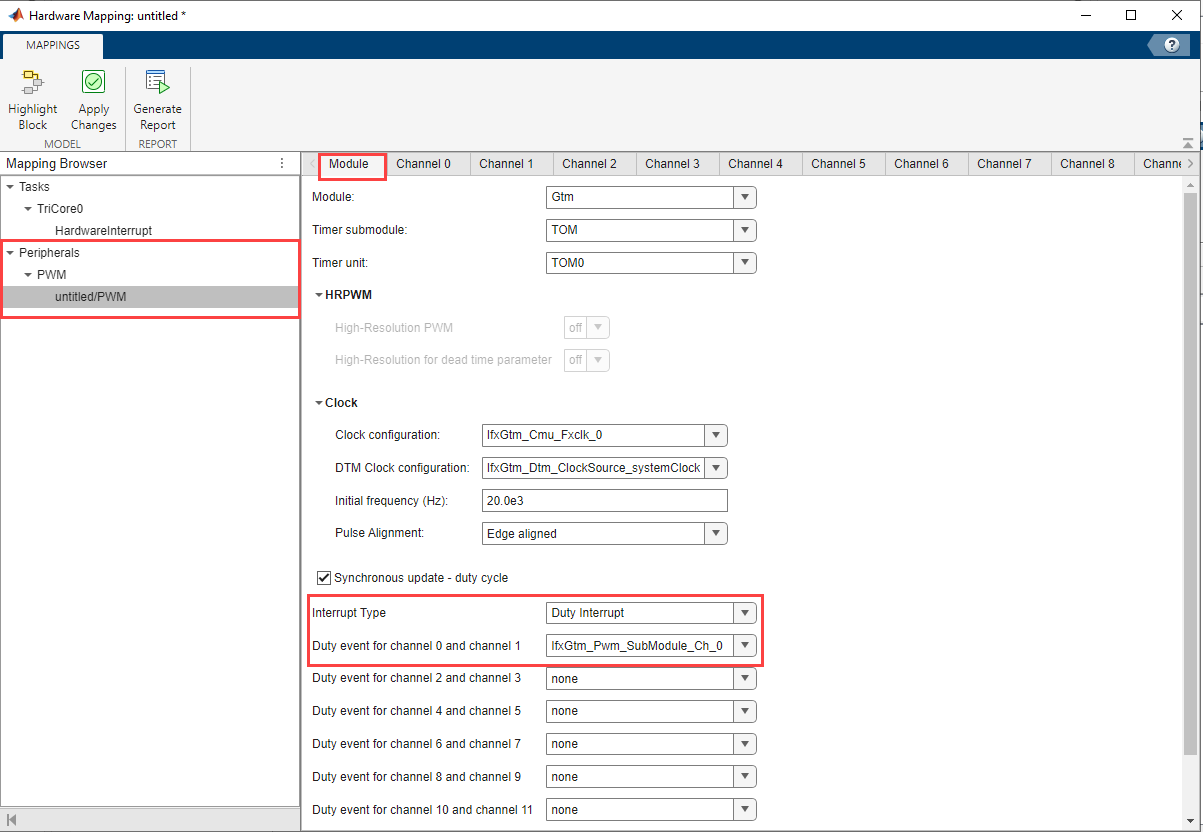1203x832 pixels.
Task: Toggle Synchronous update - duty cycle checkbox
Action: point(324,578)
